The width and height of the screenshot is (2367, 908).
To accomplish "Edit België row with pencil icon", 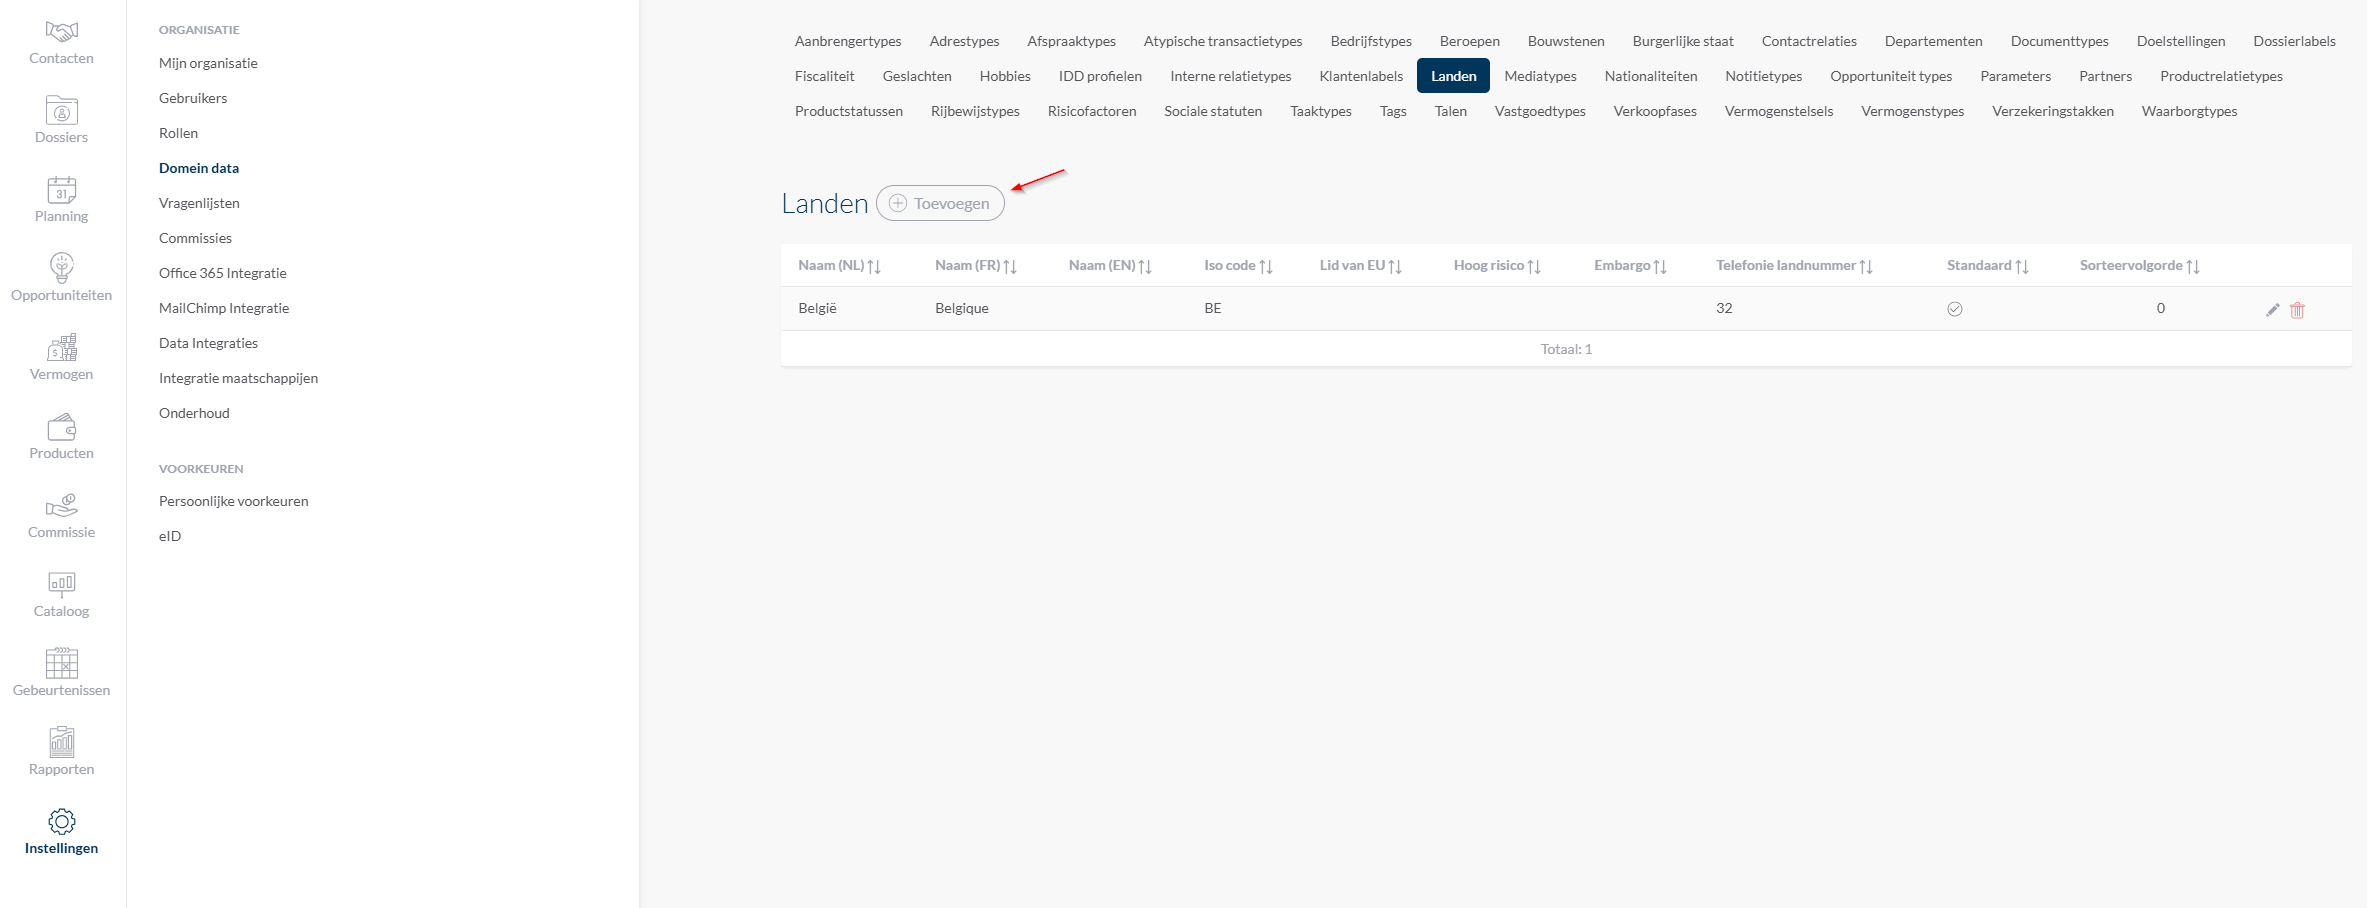I will (x=2272, y=310).
